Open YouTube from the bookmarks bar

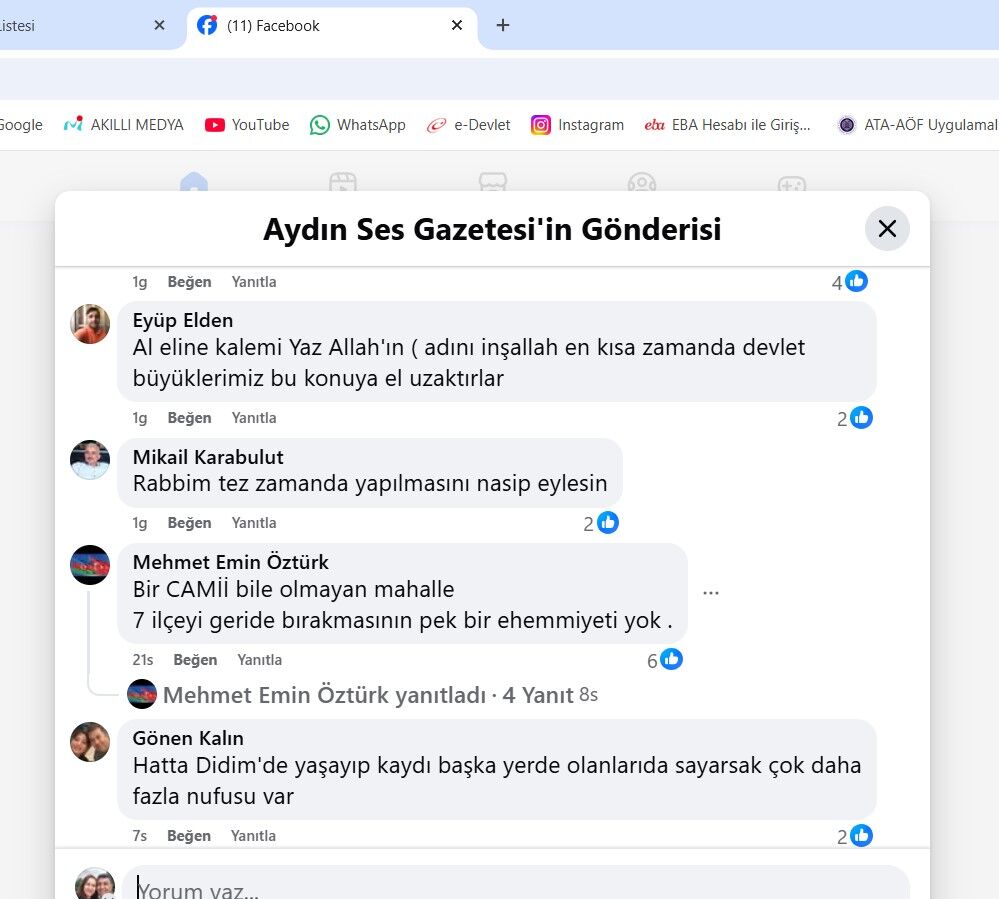pyautogui.click(x=246, y=125)
